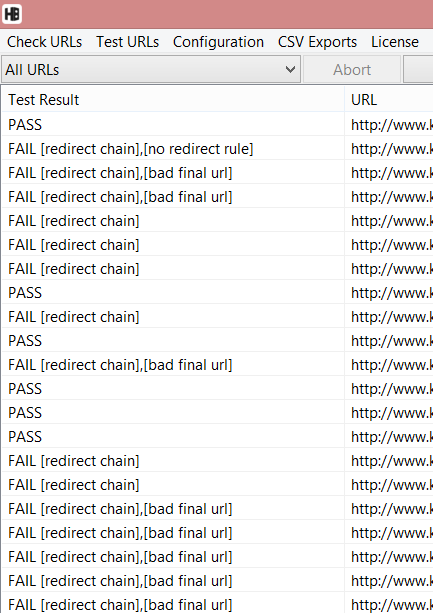Click the URL cell in first PASS row

coord(389,125)
